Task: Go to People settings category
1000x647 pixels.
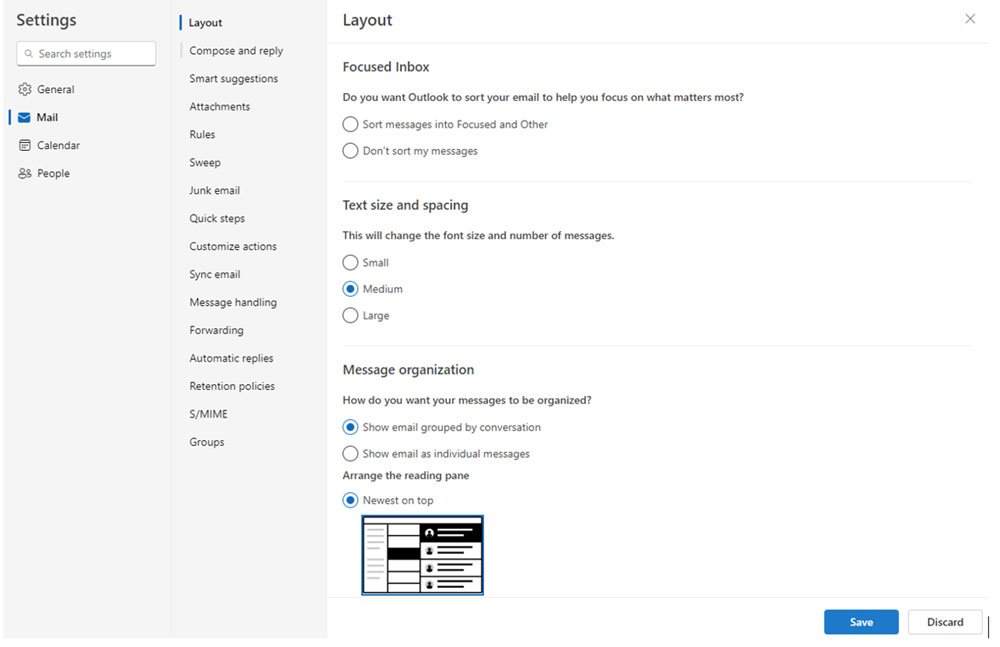Action: pyautogui.click(x=53, y=174)
